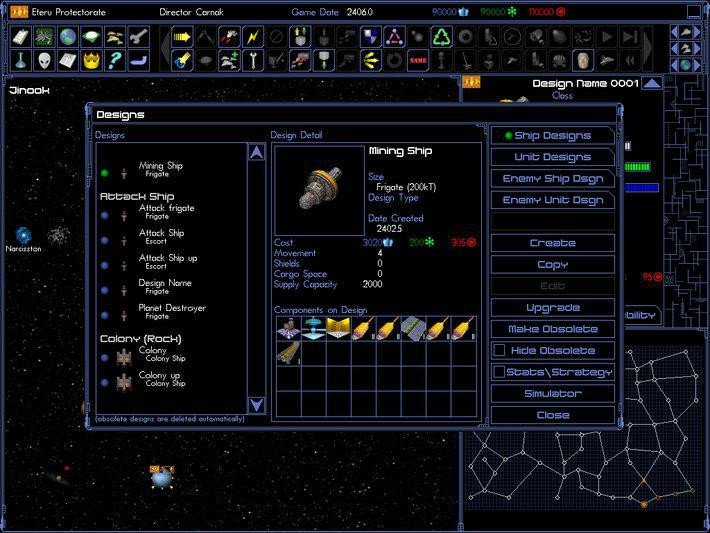This screenshot has width=710, height=533.
Task: Switch to the Unit Designs tab
Action: (552, 157)
